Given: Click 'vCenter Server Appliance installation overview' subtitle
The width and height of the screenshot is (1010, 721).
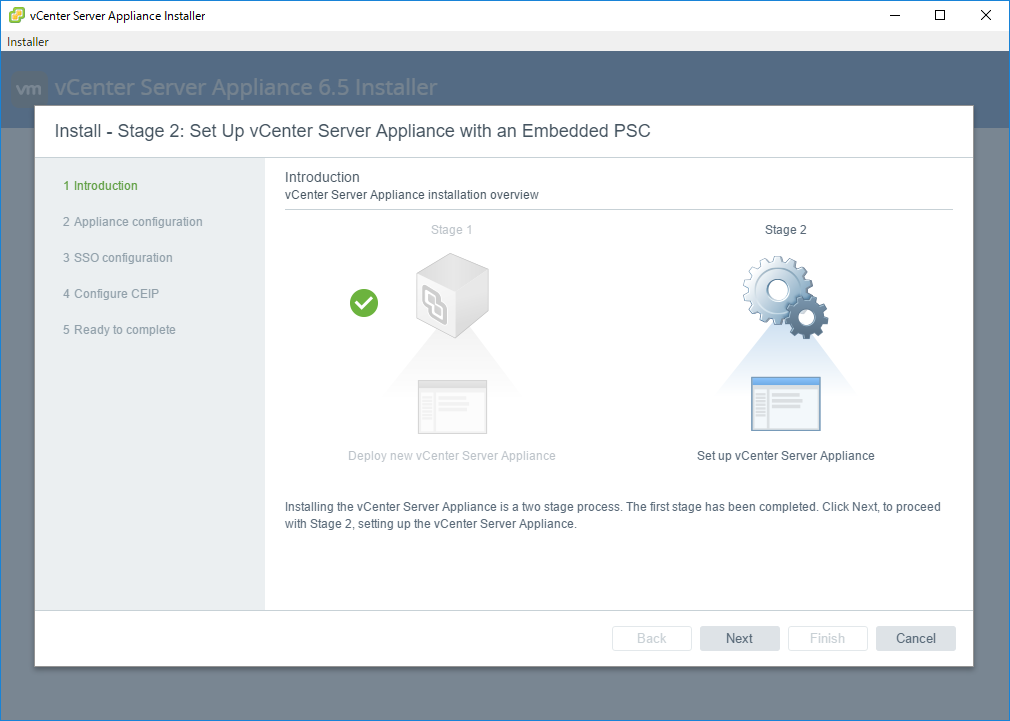Looking at the screenshot, I should (x=412, y=195).
